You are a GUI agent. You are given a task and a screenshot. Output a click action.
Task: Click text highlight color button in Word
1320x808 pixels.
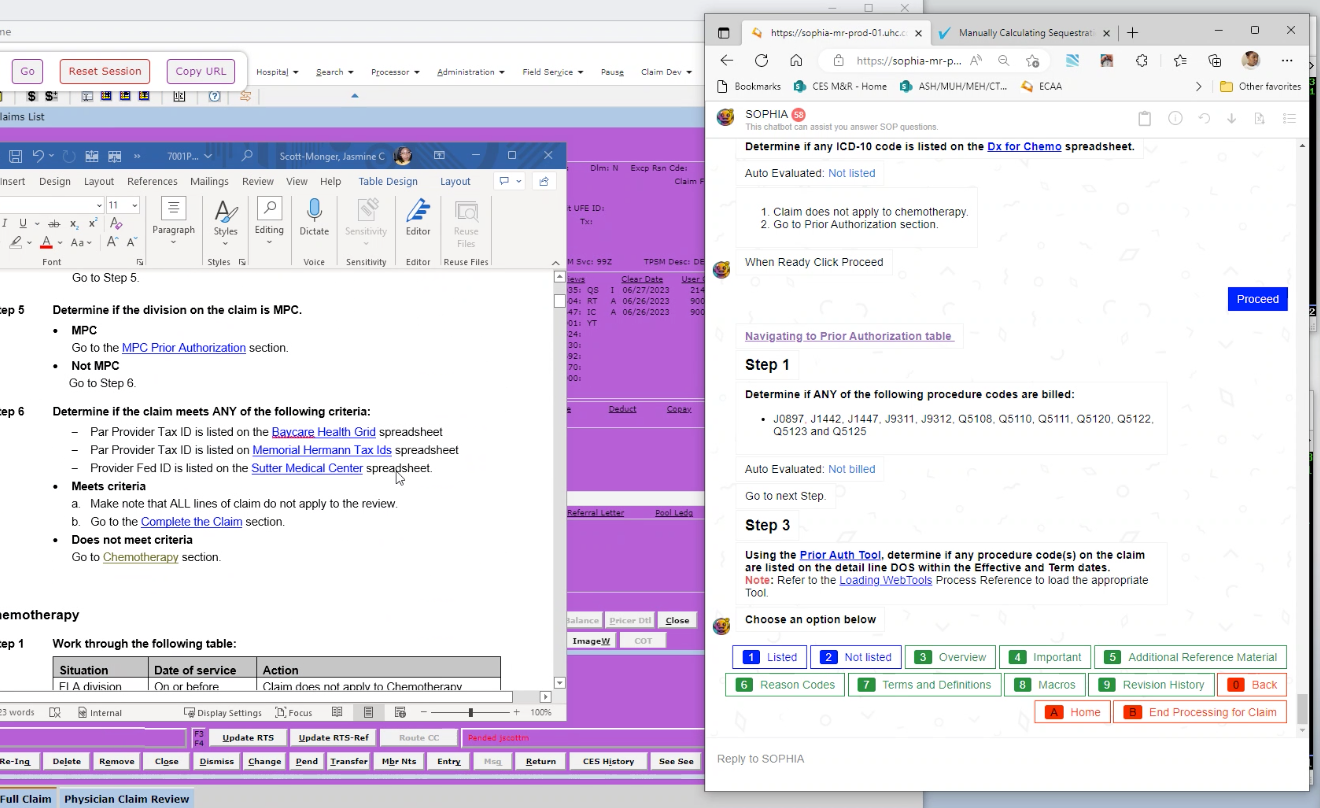tap(16, 242)
